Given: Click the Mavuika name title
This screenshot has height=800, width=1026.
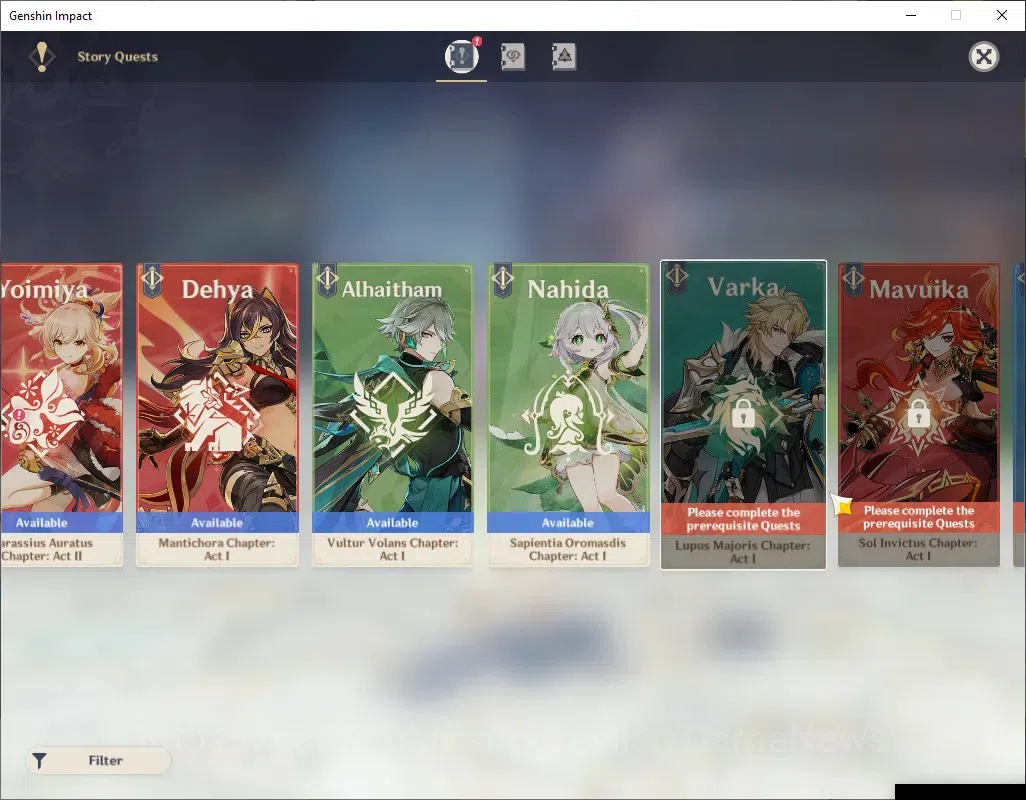Looking at the screenshot, I should [x=919, y=289].
